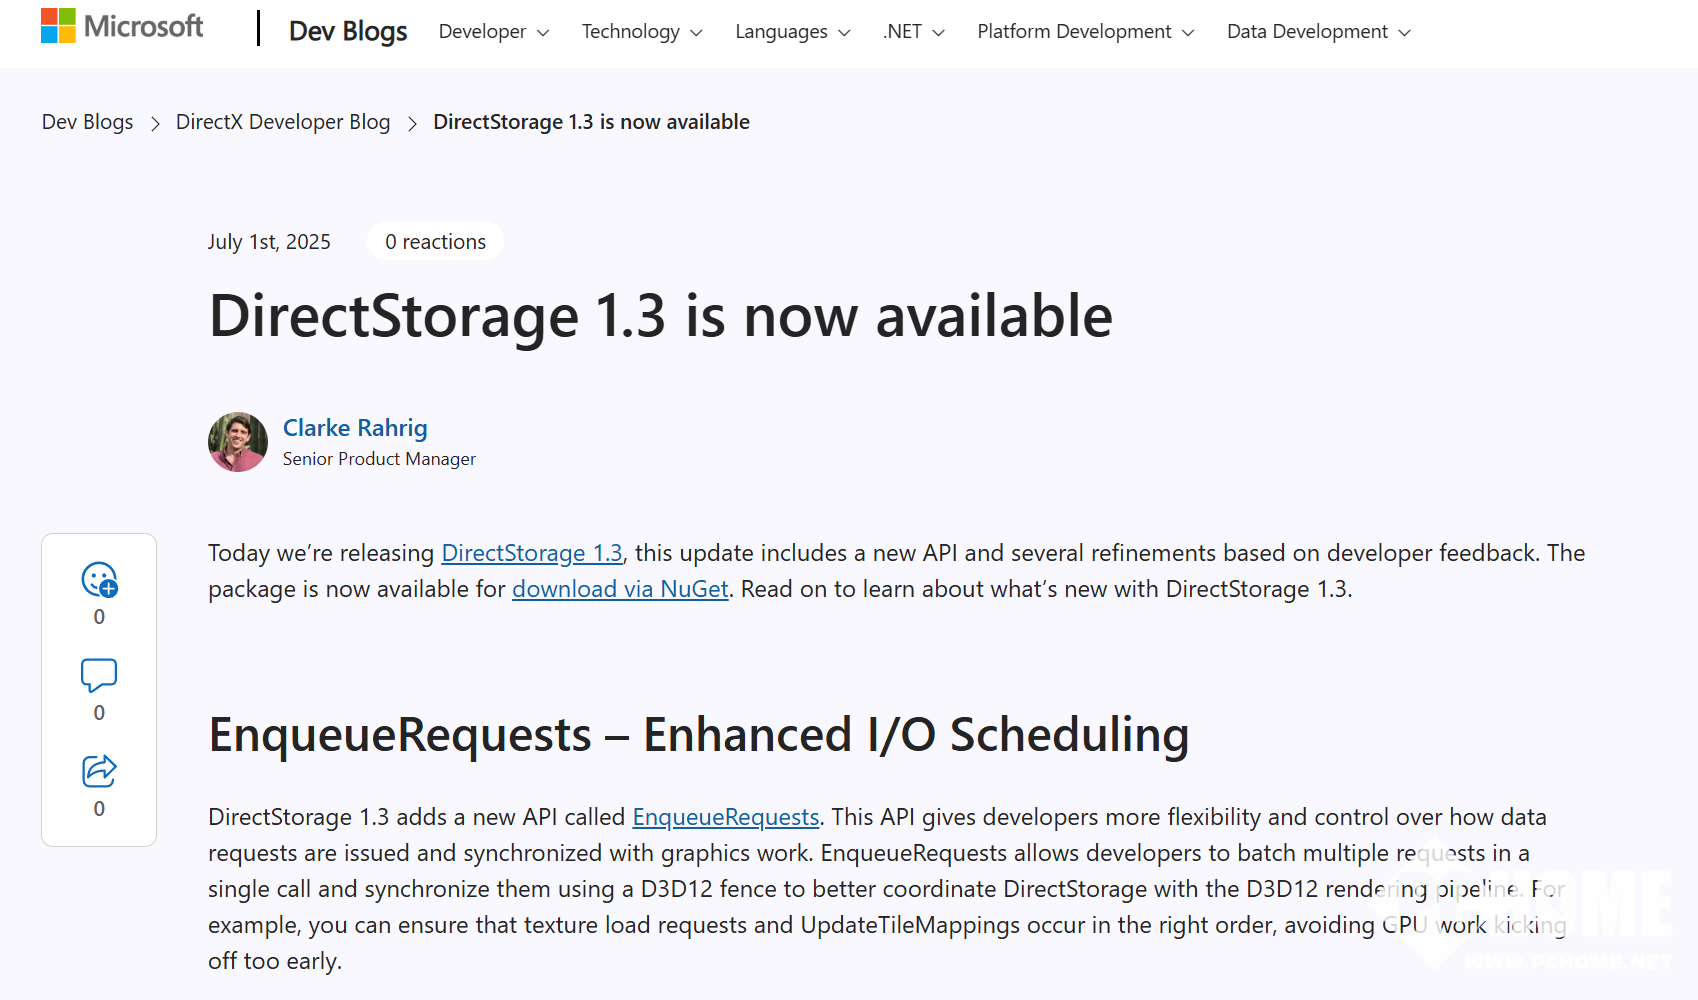Click the current page breadcrumb title

pyautogui.click(x=591, y=122)
